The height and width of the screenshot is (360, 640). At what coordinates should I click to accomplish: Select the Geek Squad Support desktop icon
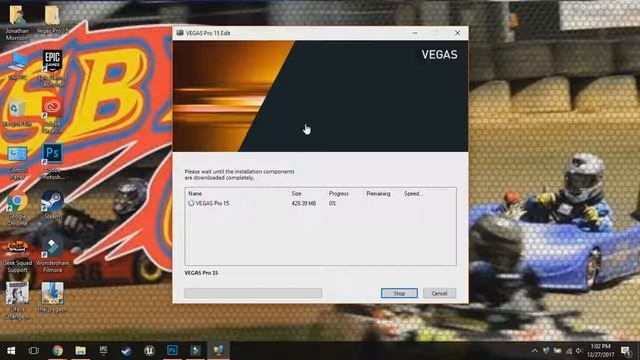[17, 256]
